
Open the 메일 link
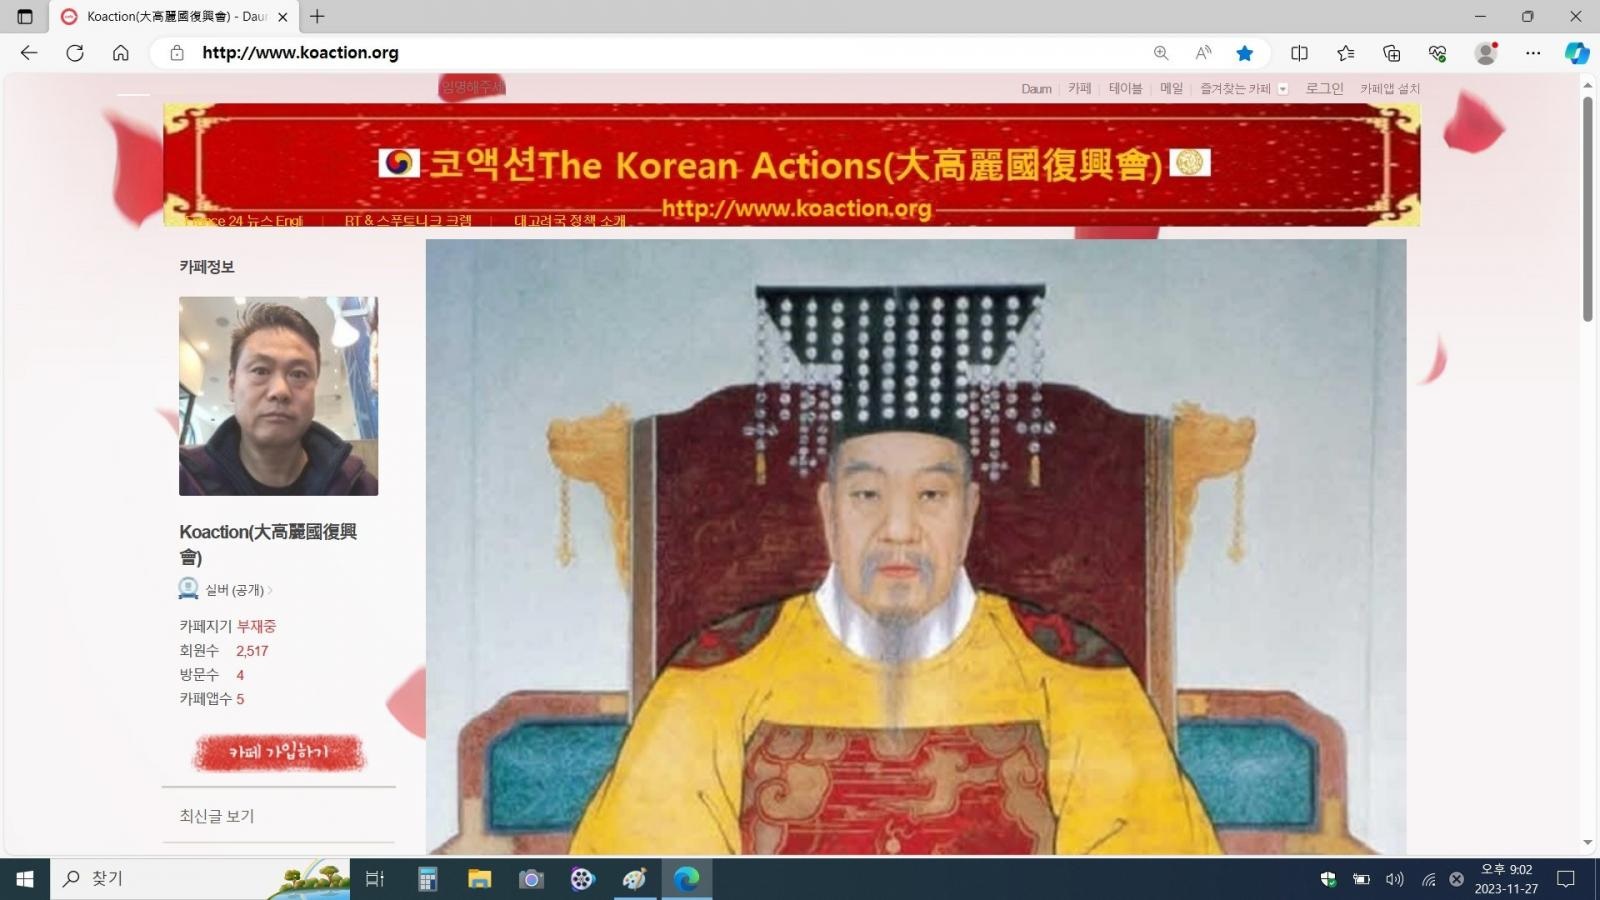click(1171, 88)
